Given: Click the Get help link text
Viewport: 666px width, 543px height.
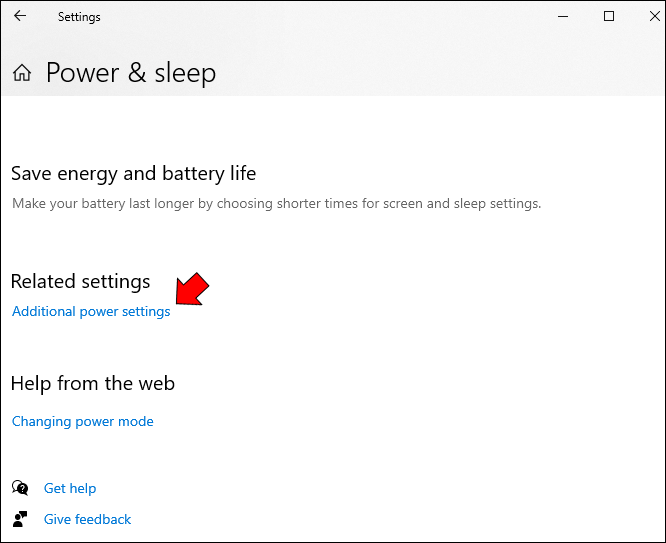Looking at the screenshot, I should [x=70, y=488].
